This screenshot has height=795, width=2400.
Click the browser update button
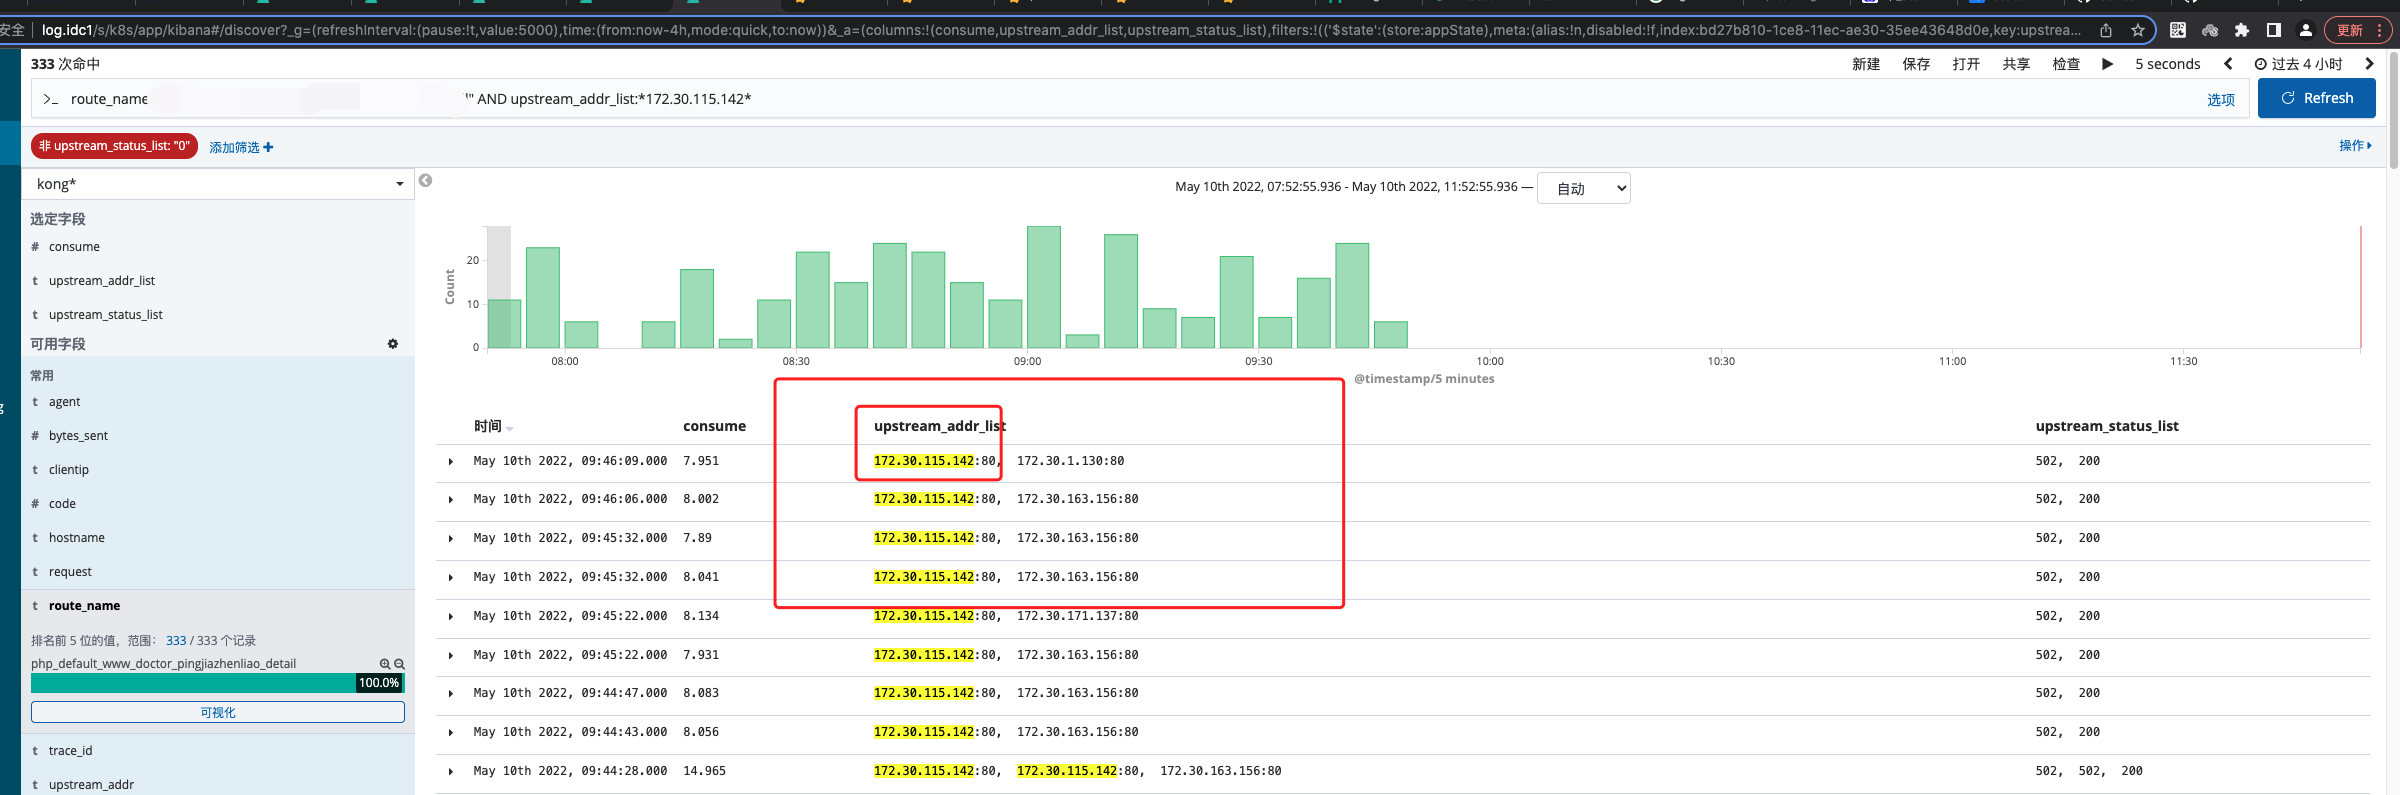[2359, 30]
